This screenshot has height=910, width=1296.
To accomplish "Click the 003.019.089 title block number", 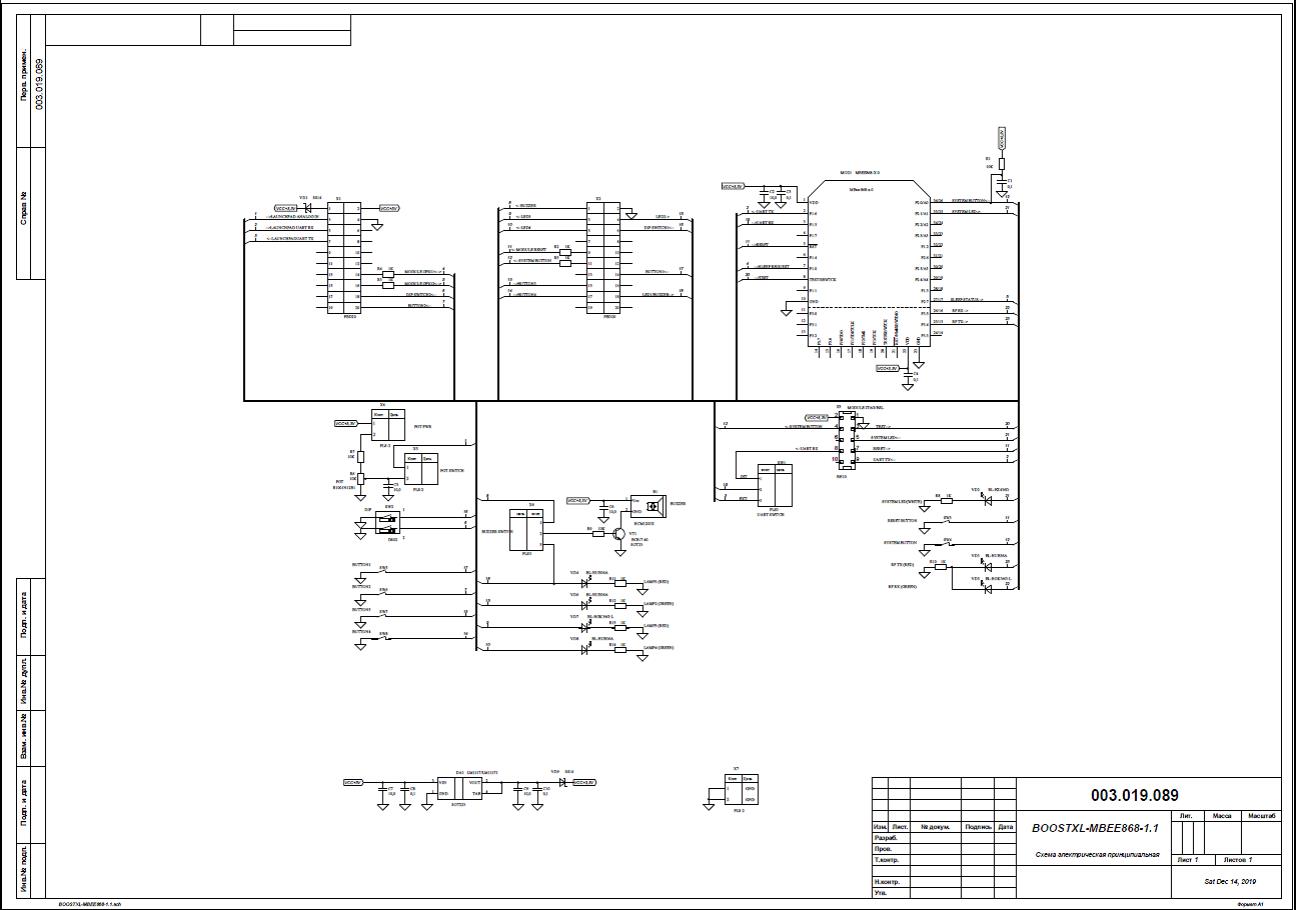I will [x=1134, y=796].
